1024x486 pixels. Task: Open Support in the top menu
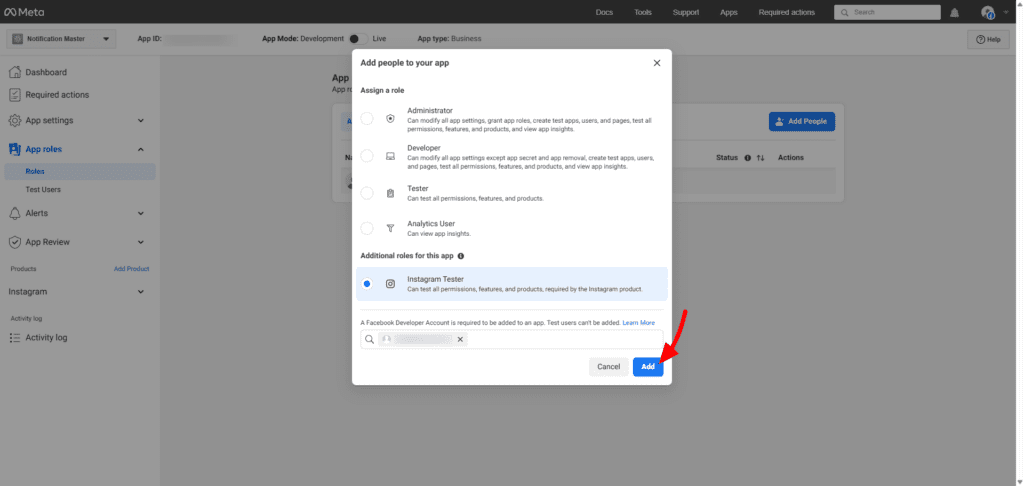pyautogui.click(x=686, y=12)
